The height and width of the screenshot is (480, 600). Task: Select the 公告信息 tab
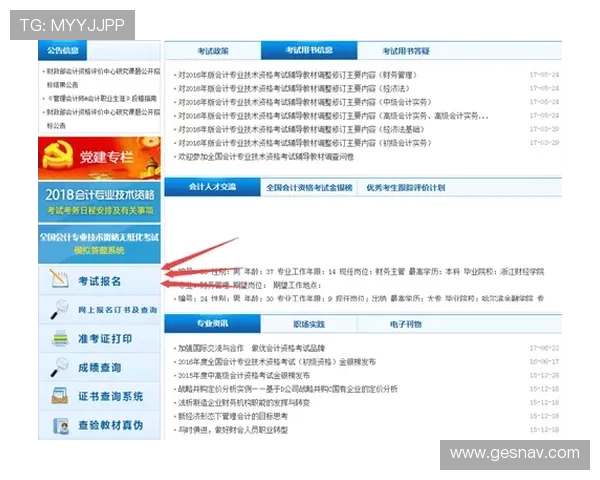pyautogui.click(x=62, y=50)
